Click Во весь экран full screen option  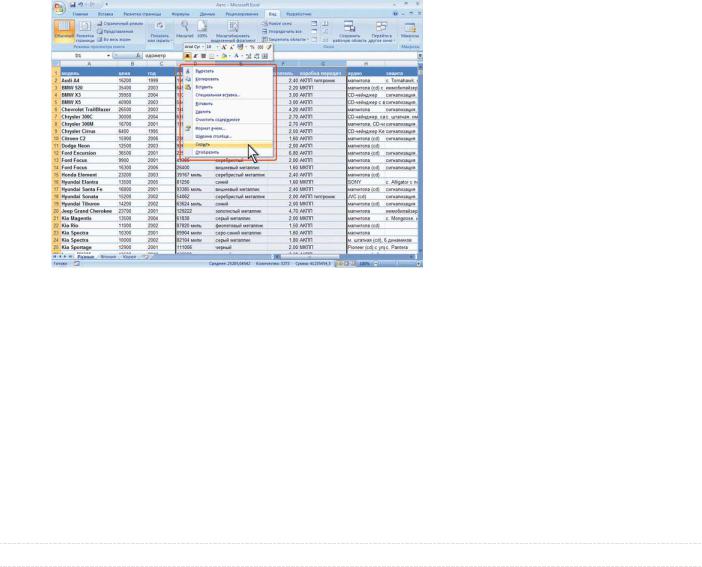[114, 39]
